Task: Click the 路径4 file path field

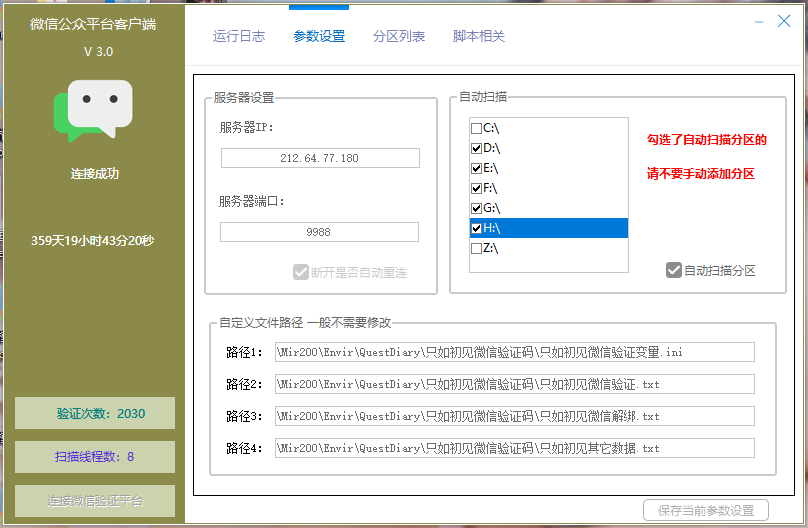Action: [x=514, y=448]
